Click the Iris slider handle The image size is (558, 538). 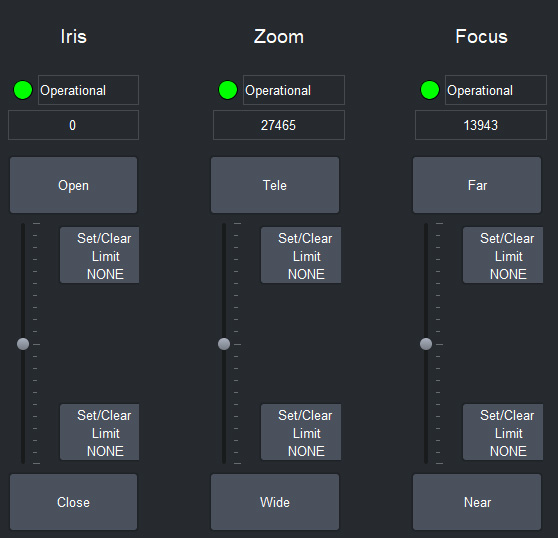pyautogui.click(x=23, y=344)
